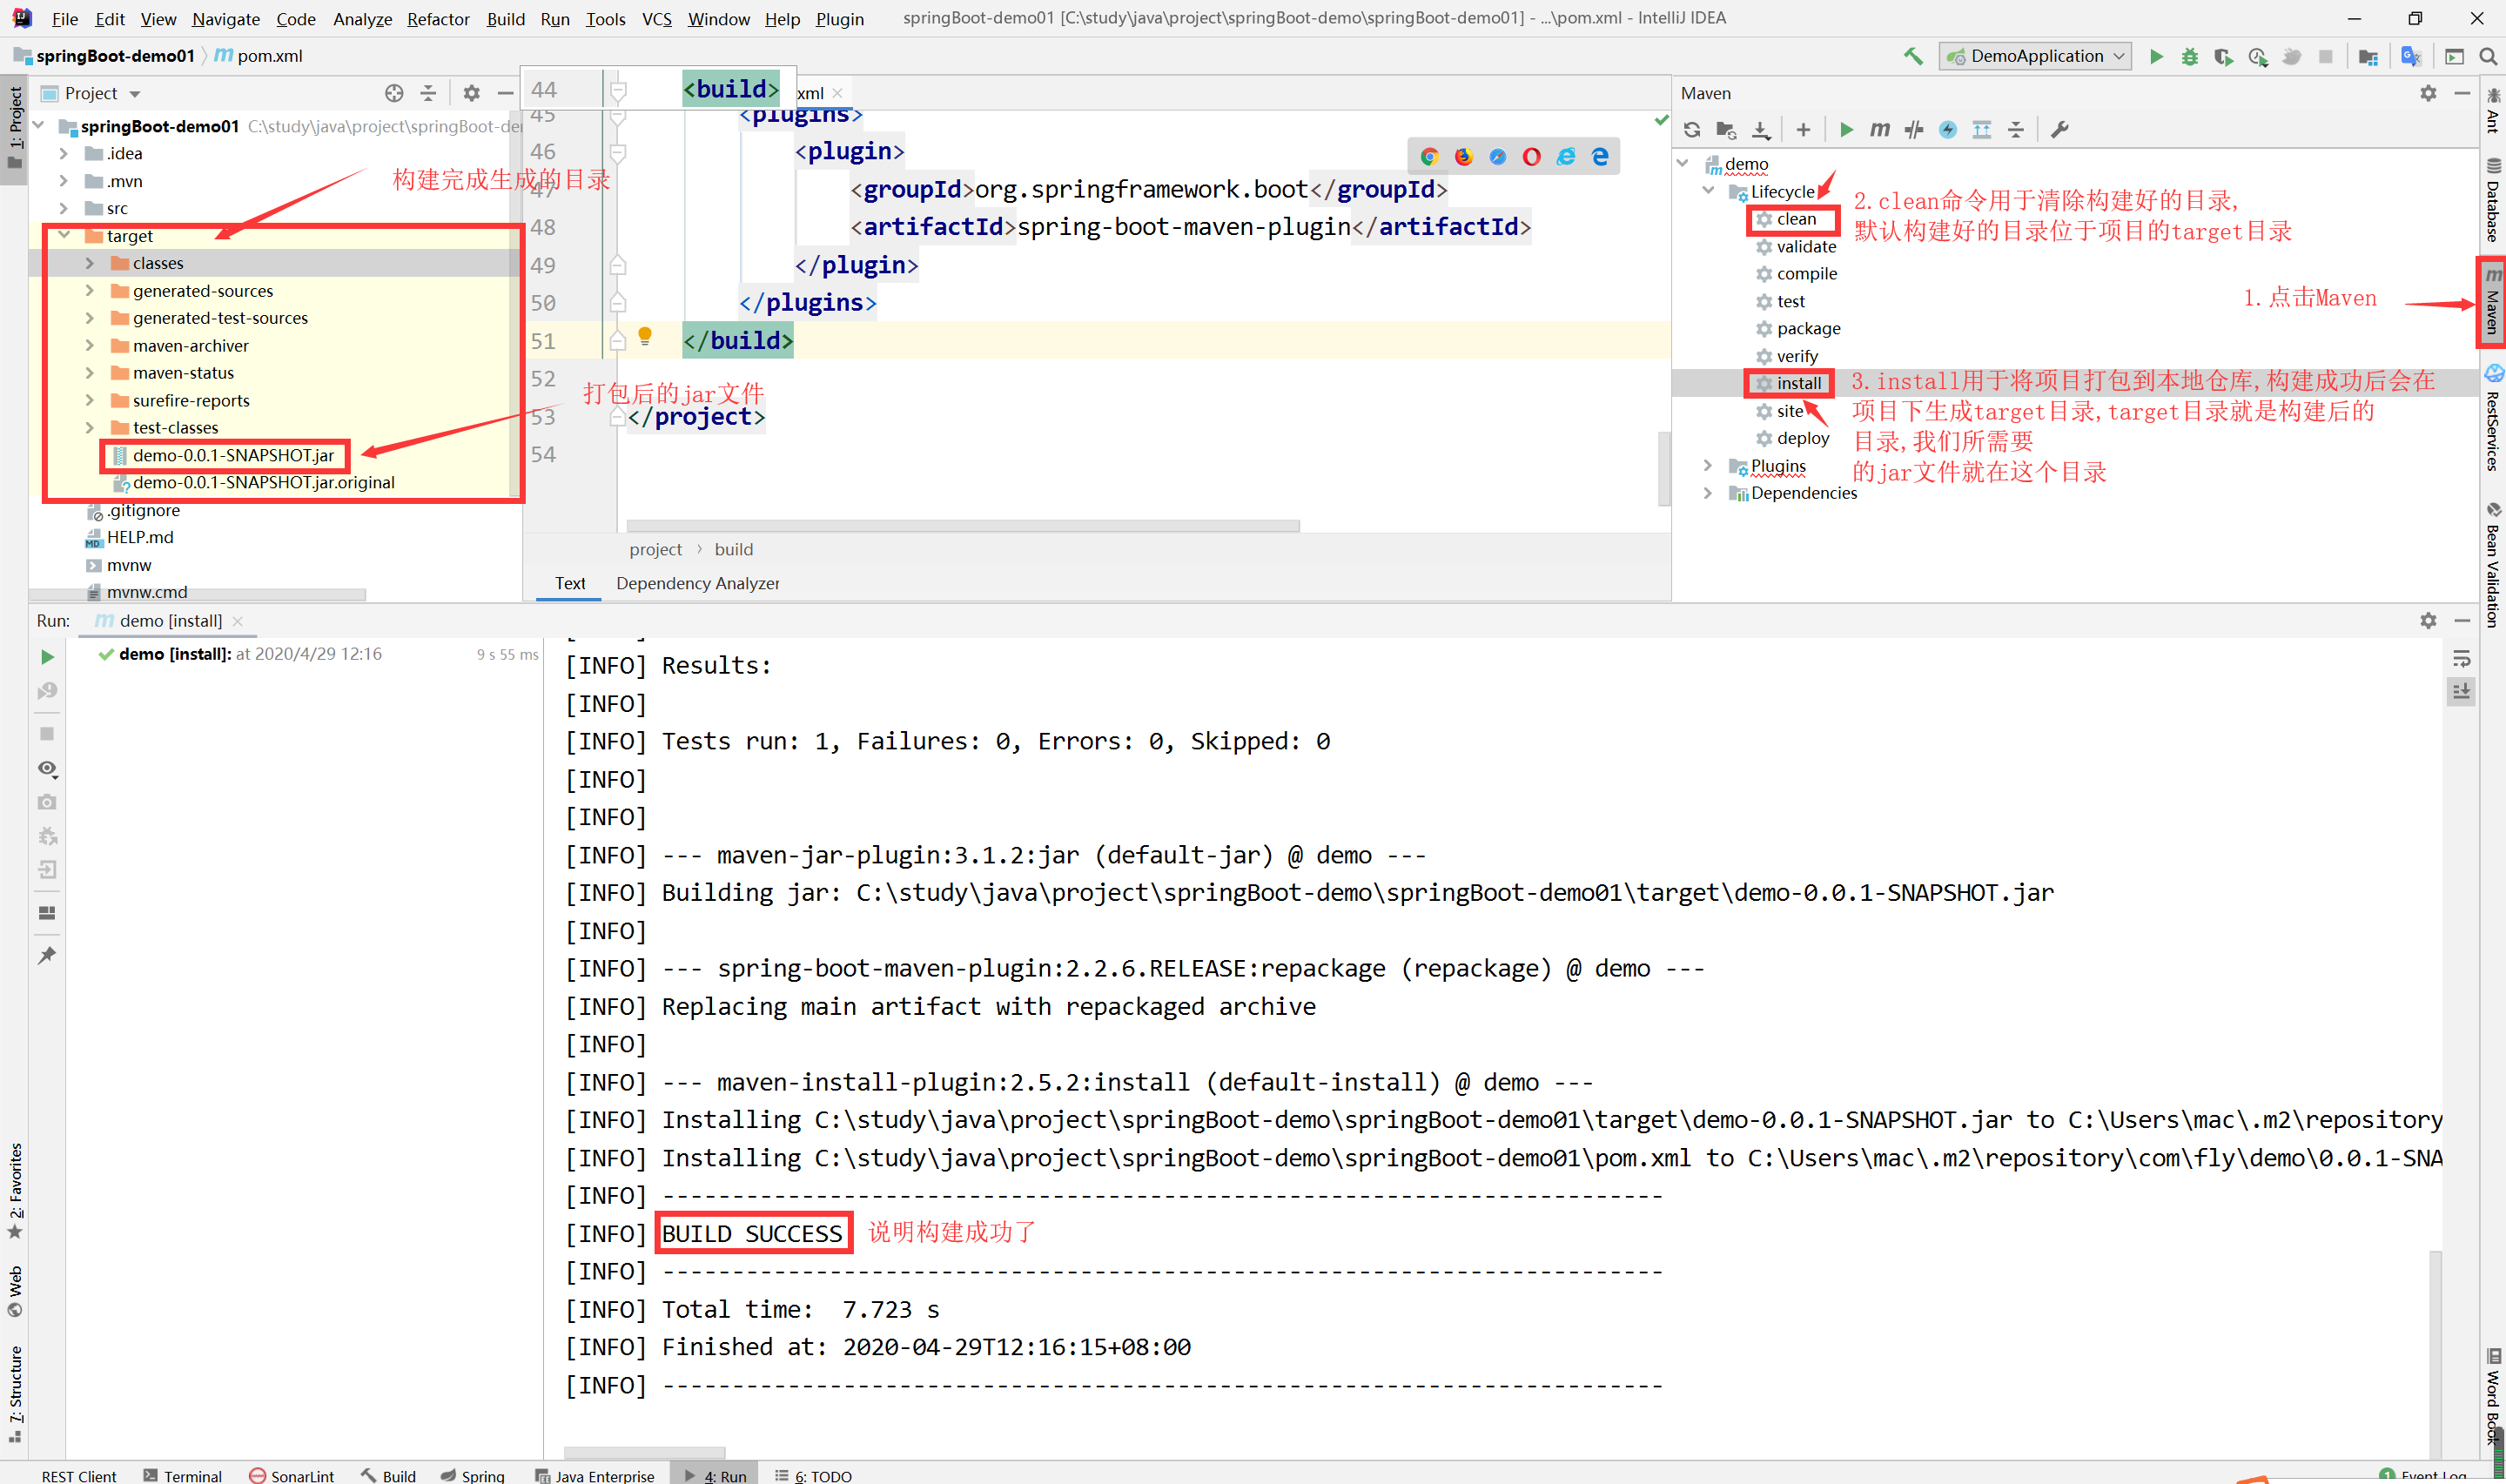Screen dimensions: 2506x1484
Task: Collapse the target folder in Project tree
Action: [65, 236]
